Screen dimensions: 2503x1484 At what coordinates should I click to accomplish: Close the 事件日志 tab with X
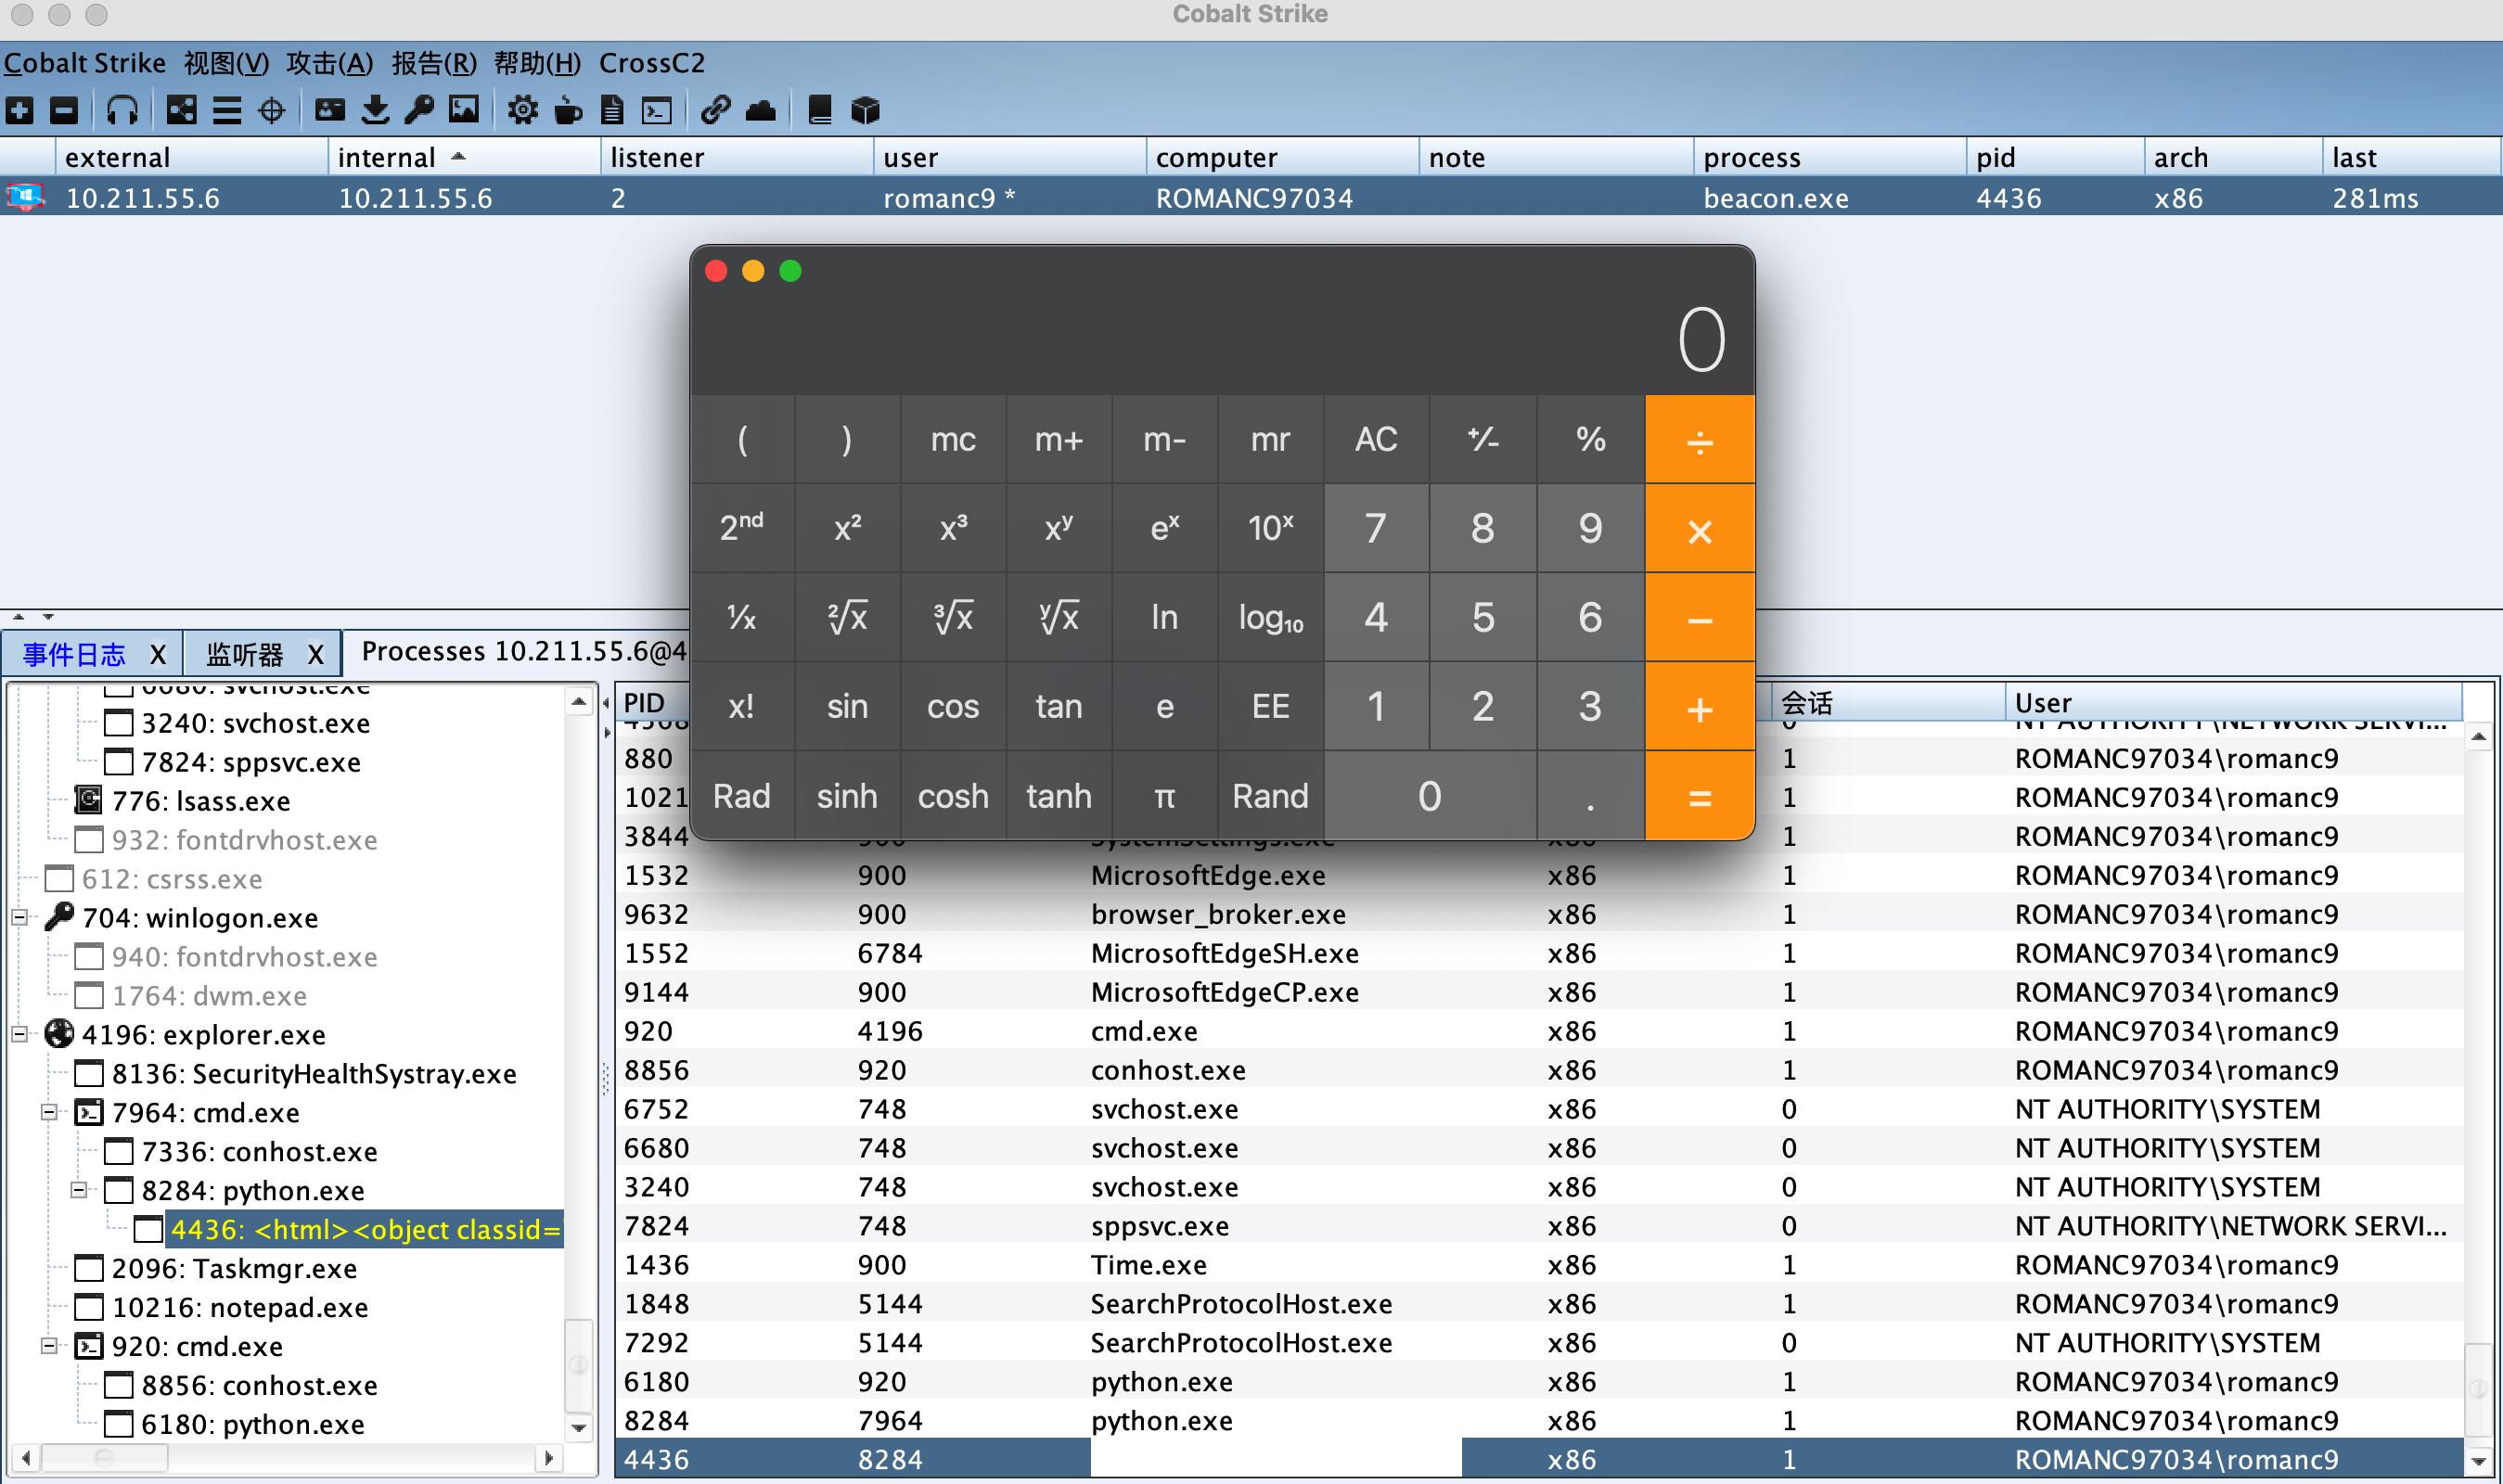pos(158,655)
